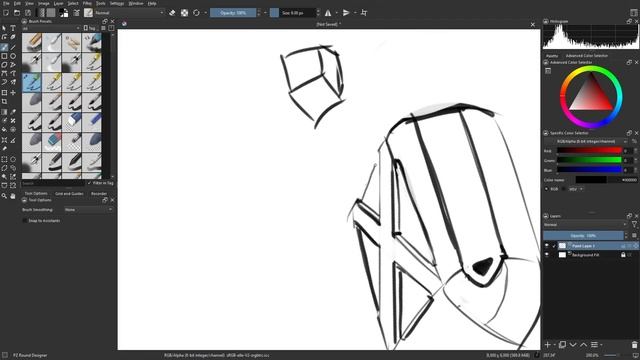
Task: Open the Layers blending mode Normal dropdown
Action: [x=585, y=224]
